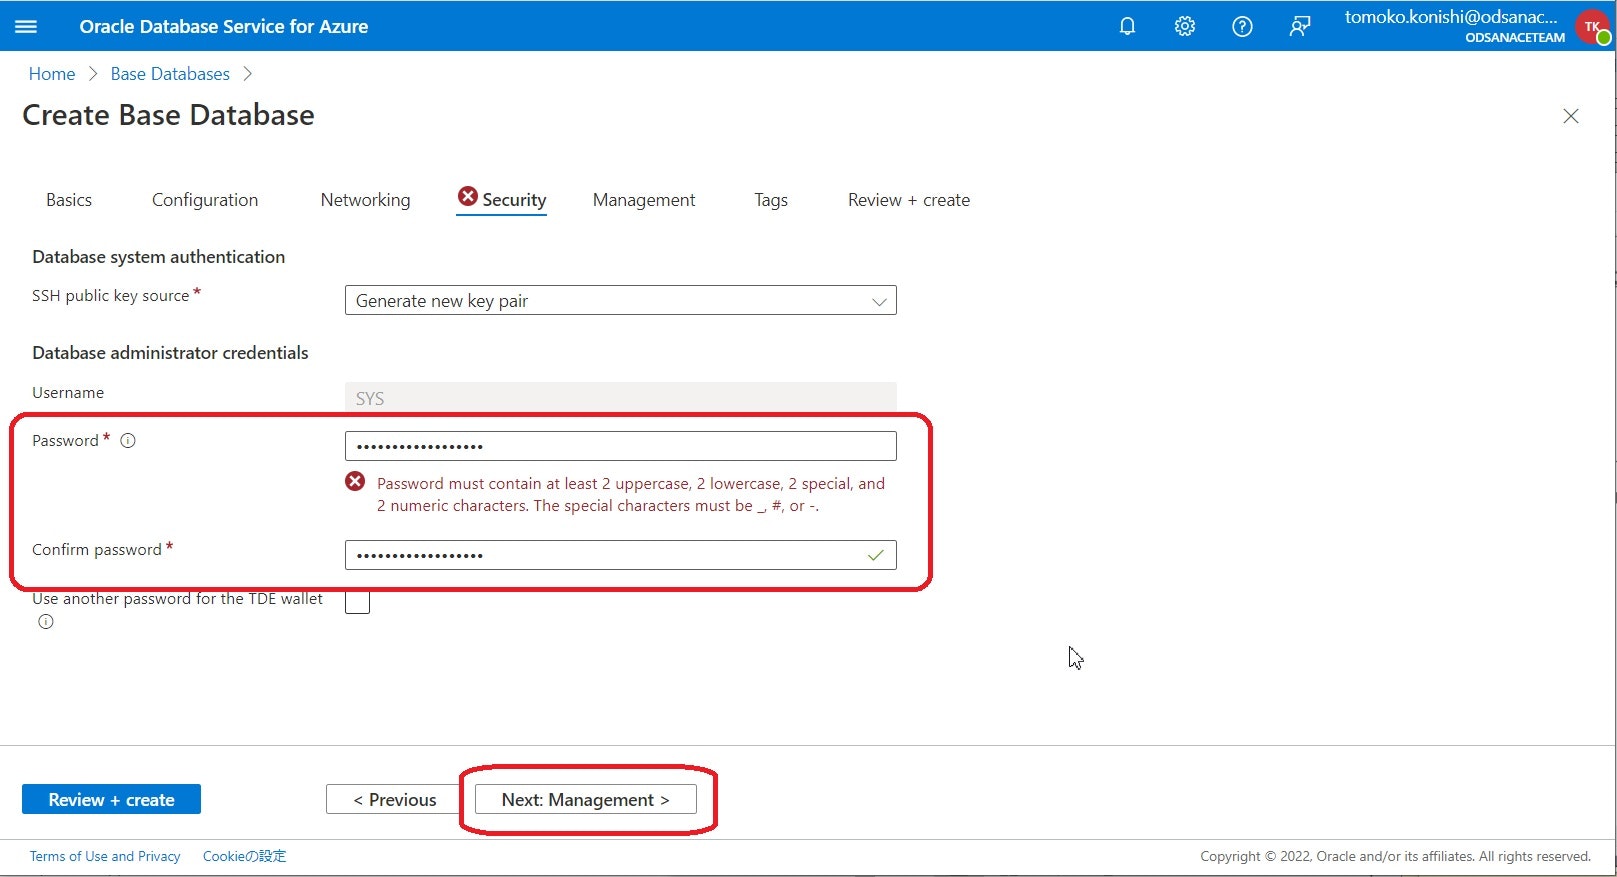Click the Security tab error icon

click(467, 197)
